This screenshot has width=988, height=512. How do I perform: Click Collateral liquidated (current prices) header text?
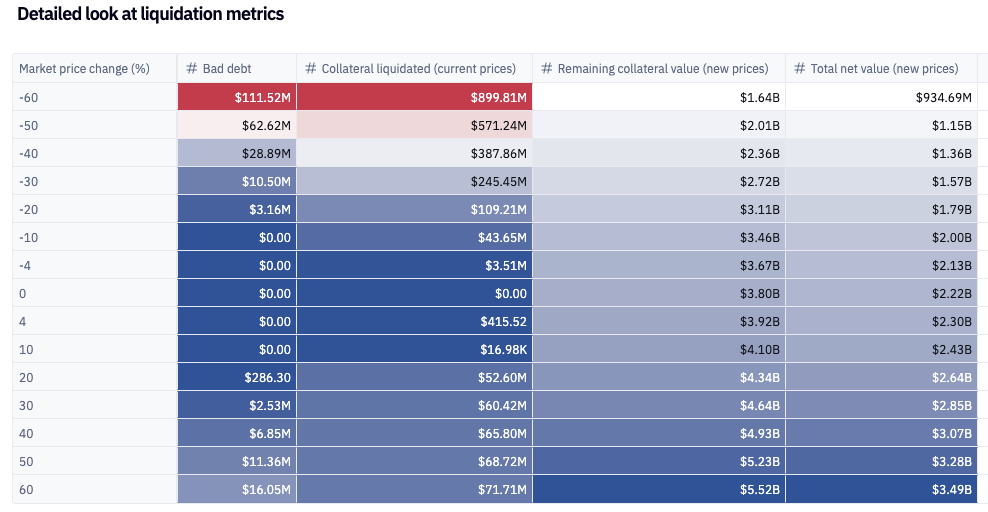coord(419,69)
